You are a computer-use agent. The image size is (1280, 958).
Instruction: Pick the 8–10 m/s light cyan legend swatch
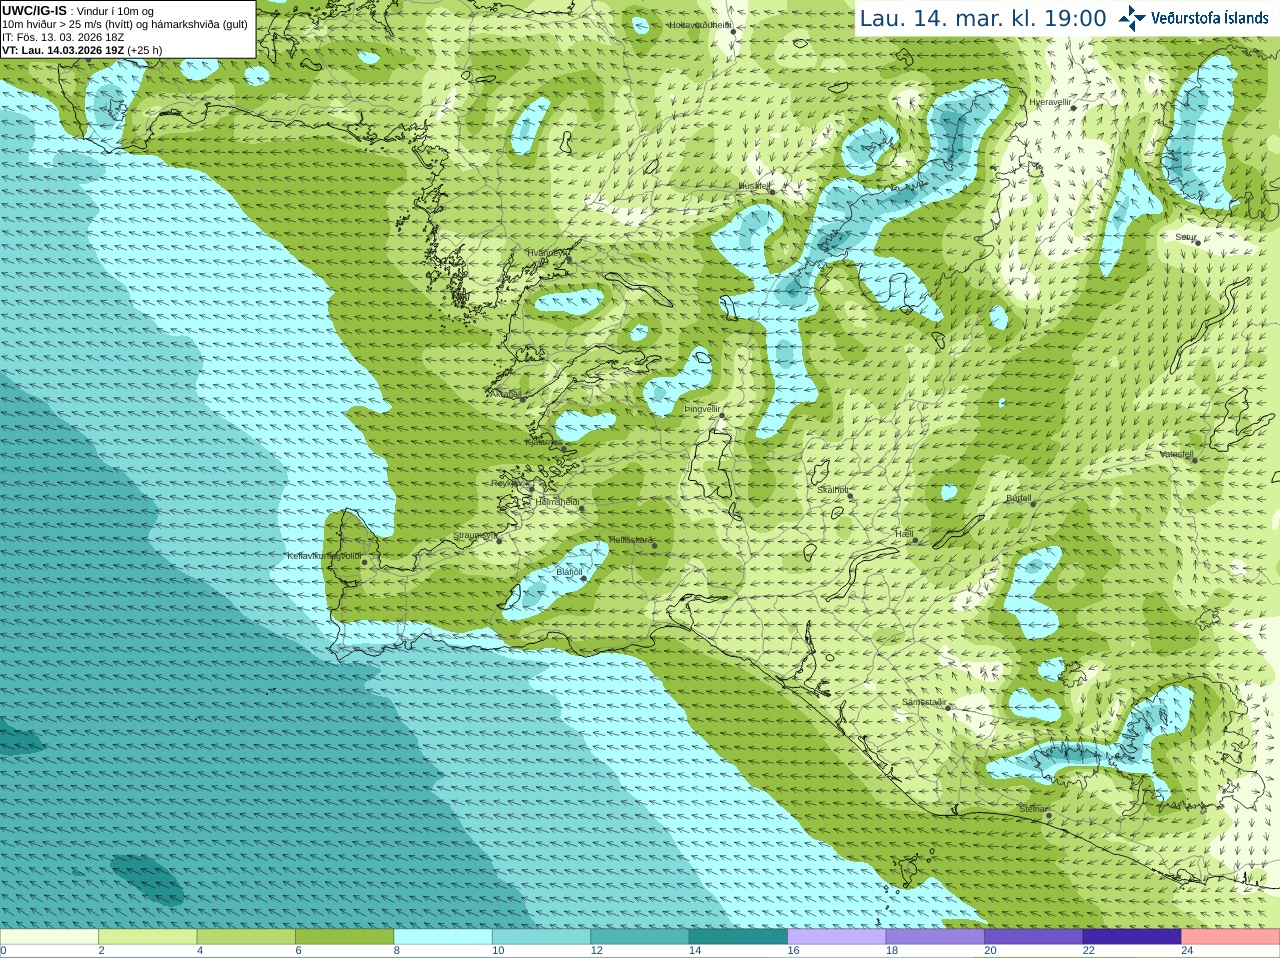(x=443, y=937)
